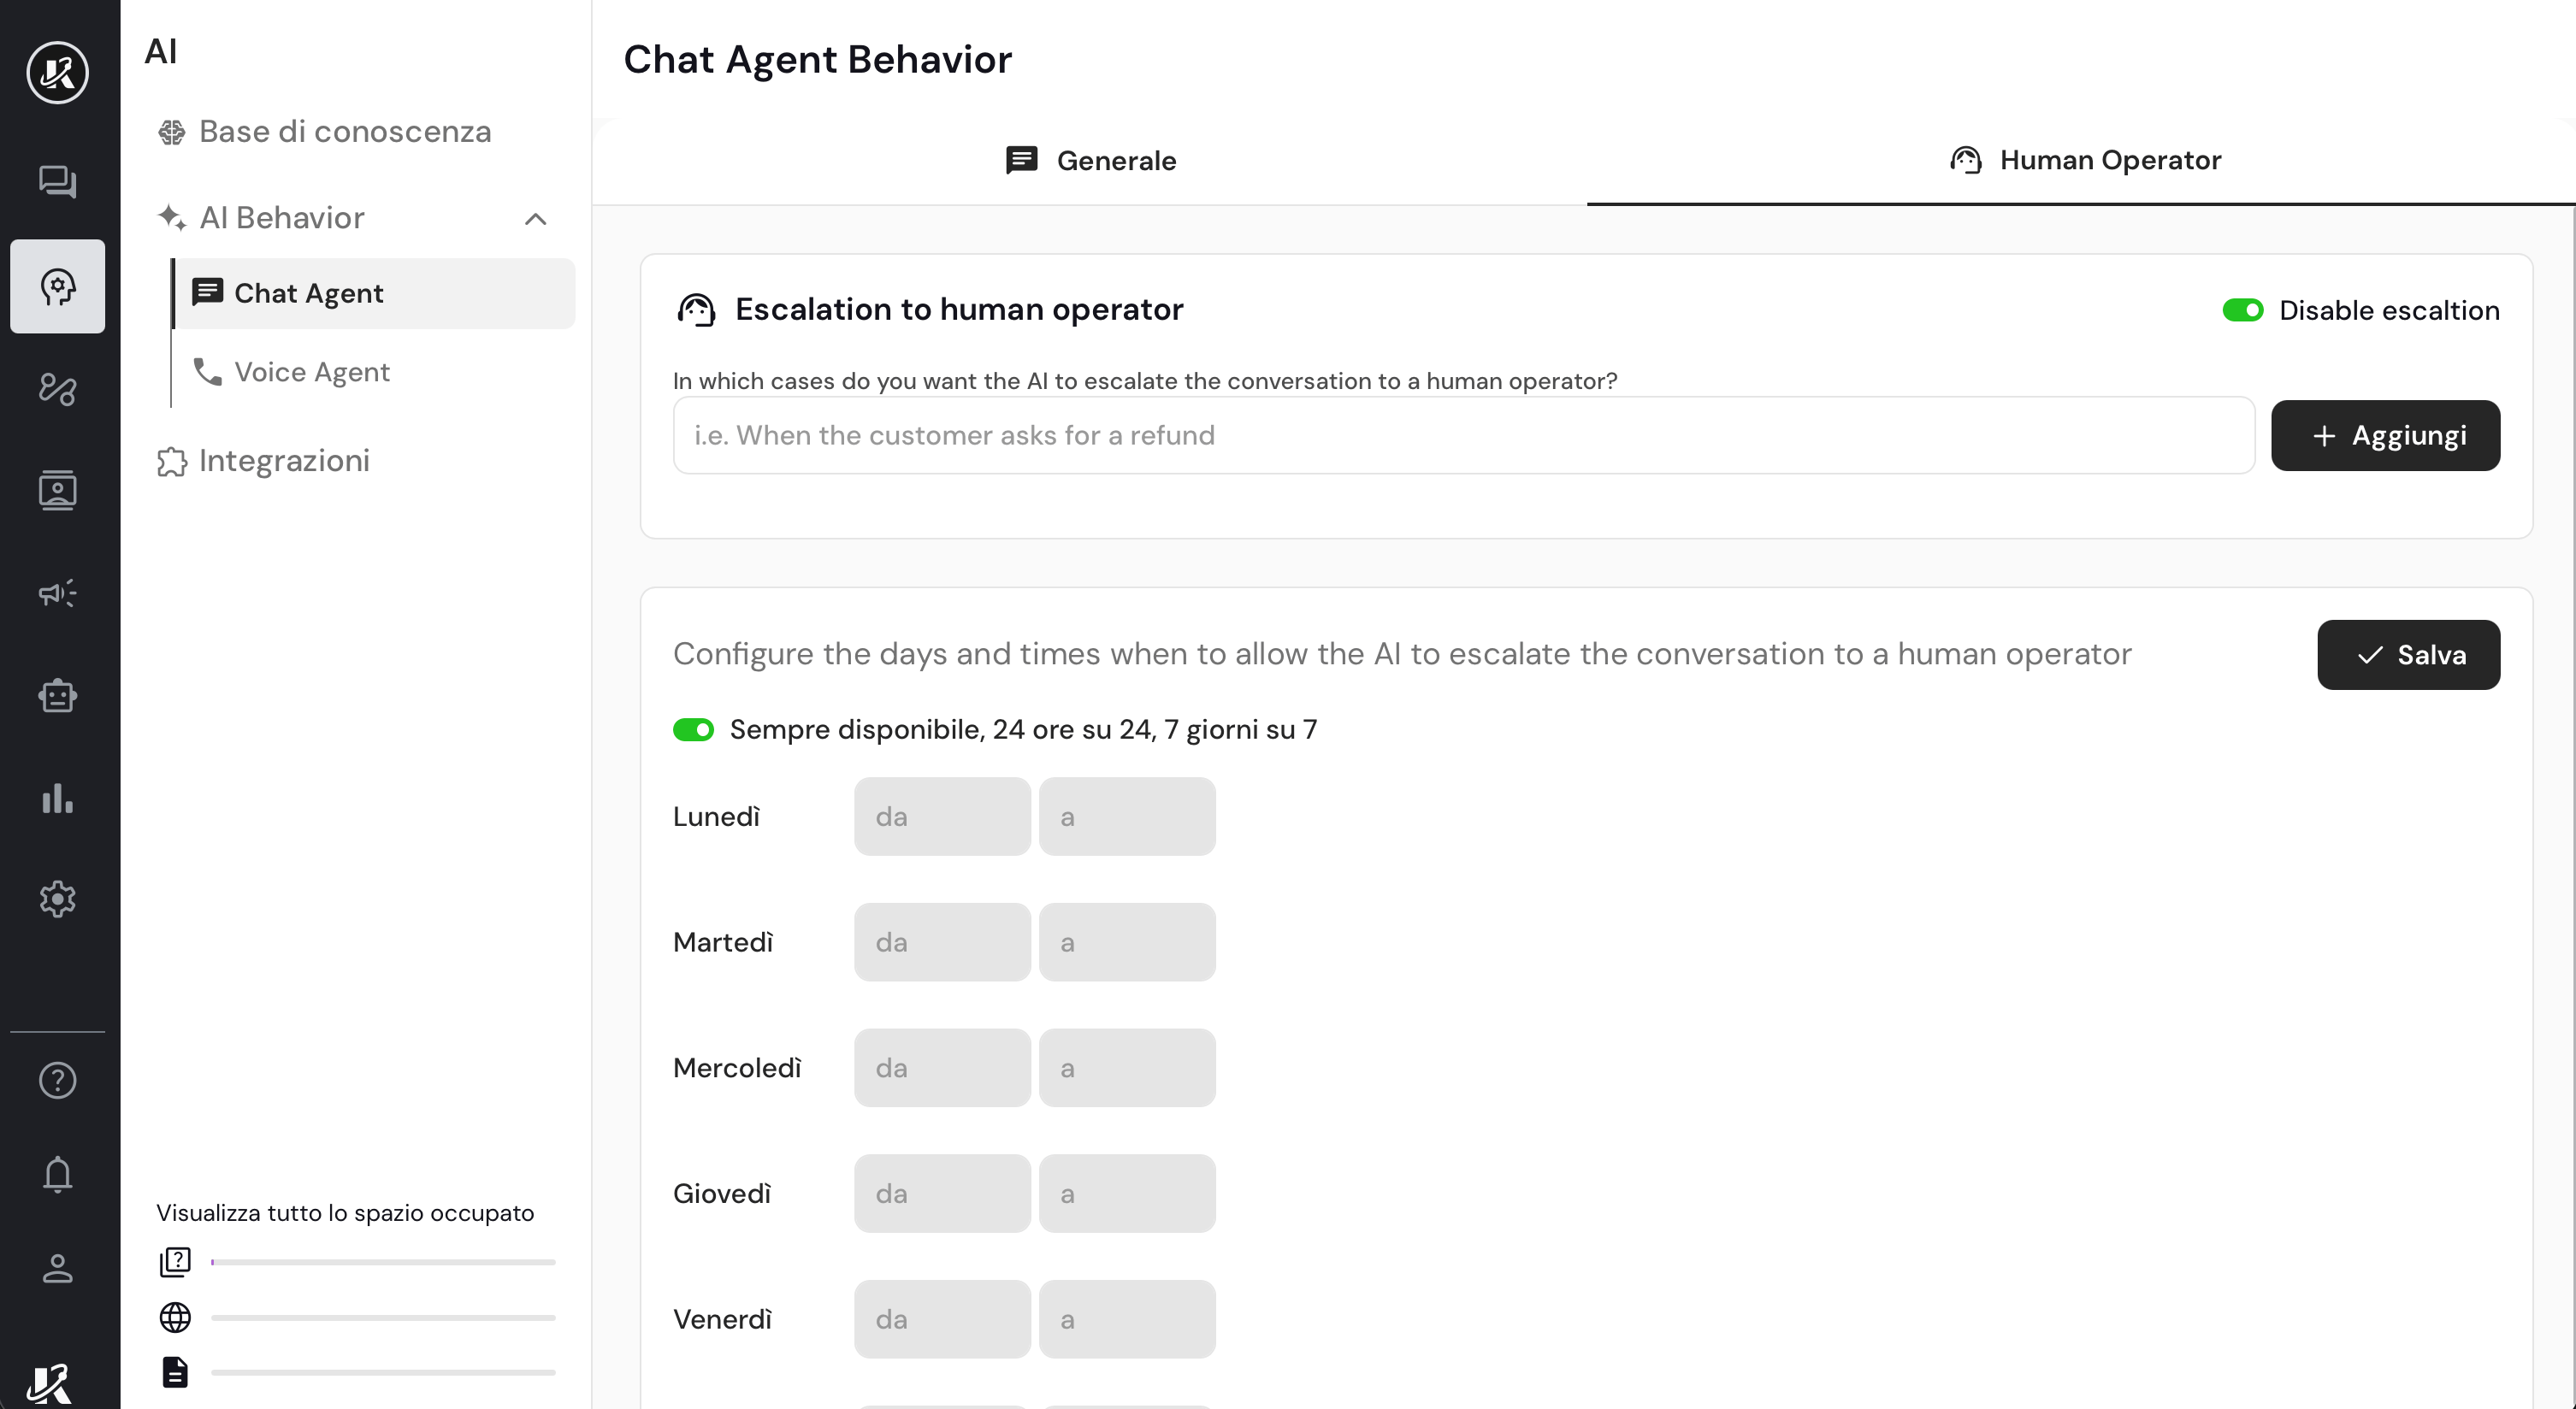2576x1409 pixels.
Task: Collapse the AI Behavior section chevron
Action: [x=536, y=219]
